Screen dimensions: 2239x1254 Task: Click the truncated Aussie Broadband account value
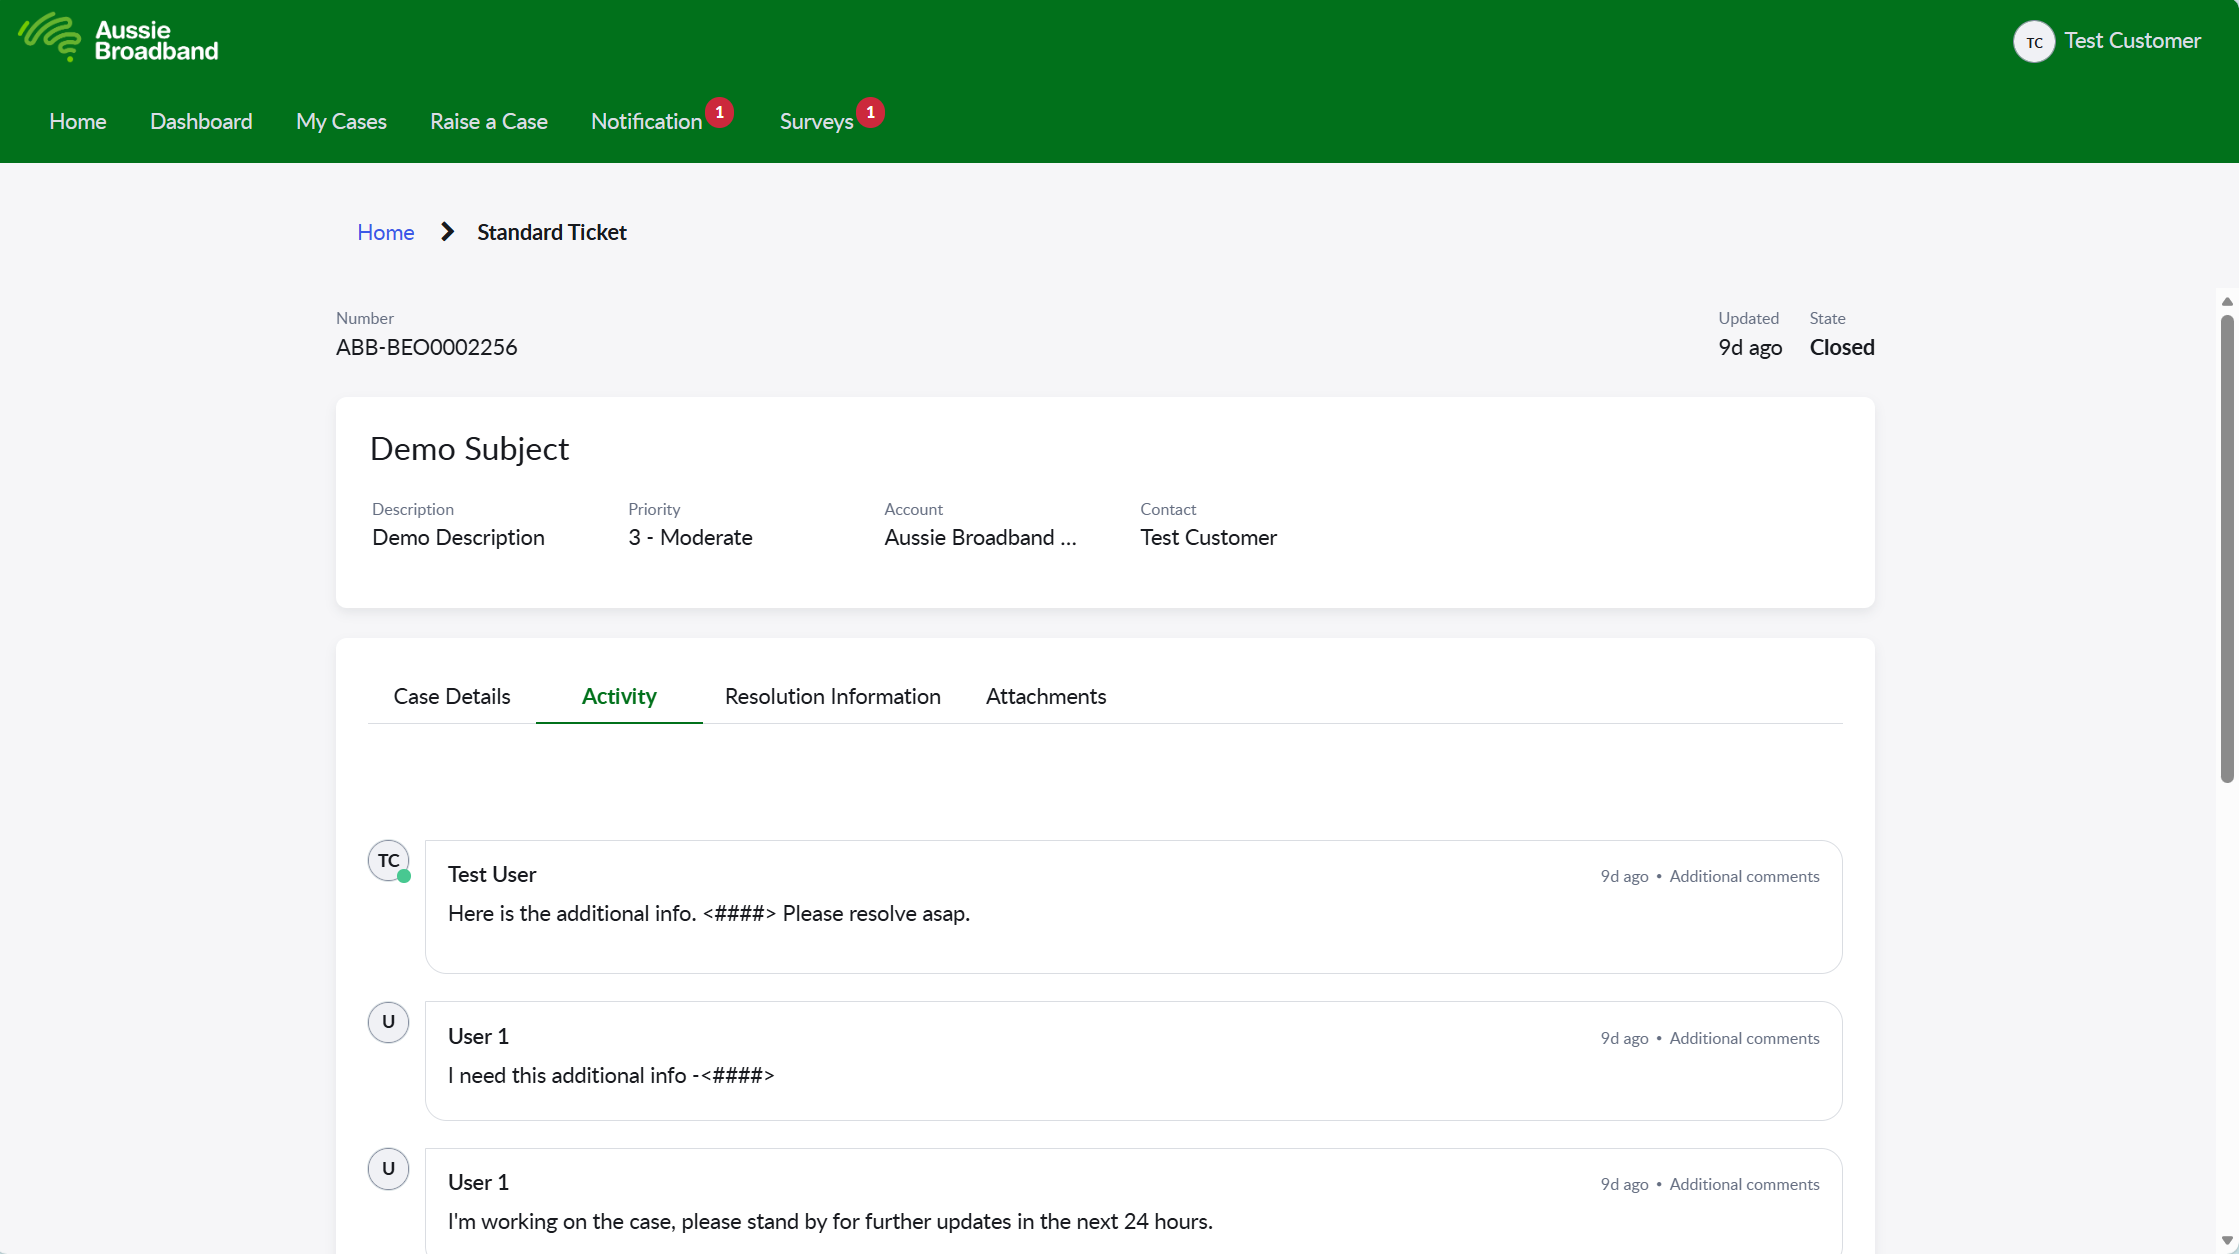pos(979,538)
